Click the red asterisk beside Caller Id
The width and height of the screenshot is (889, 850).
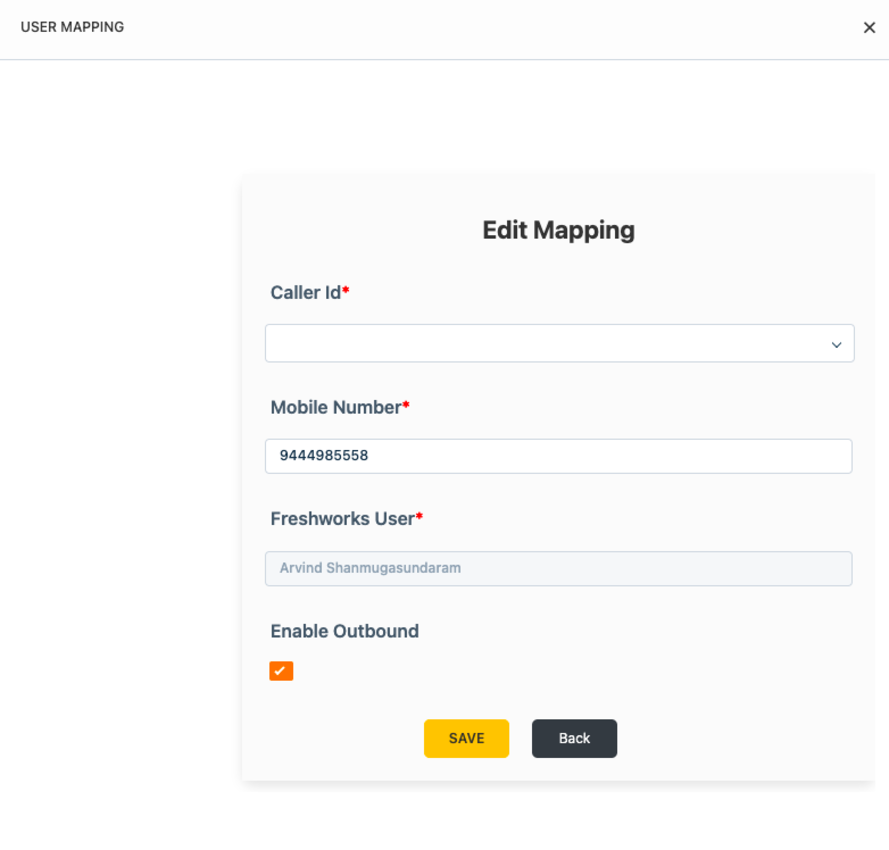click(346, 291)
